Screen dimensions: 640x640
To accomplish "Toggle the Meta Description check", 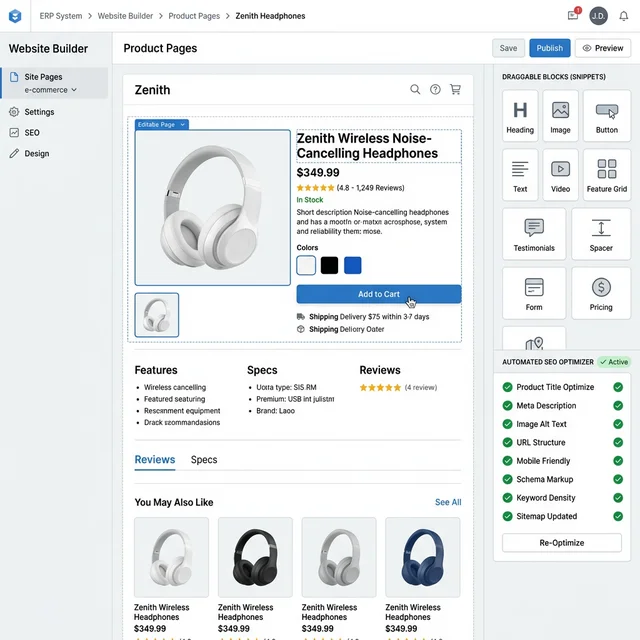I will pos(618,405).
